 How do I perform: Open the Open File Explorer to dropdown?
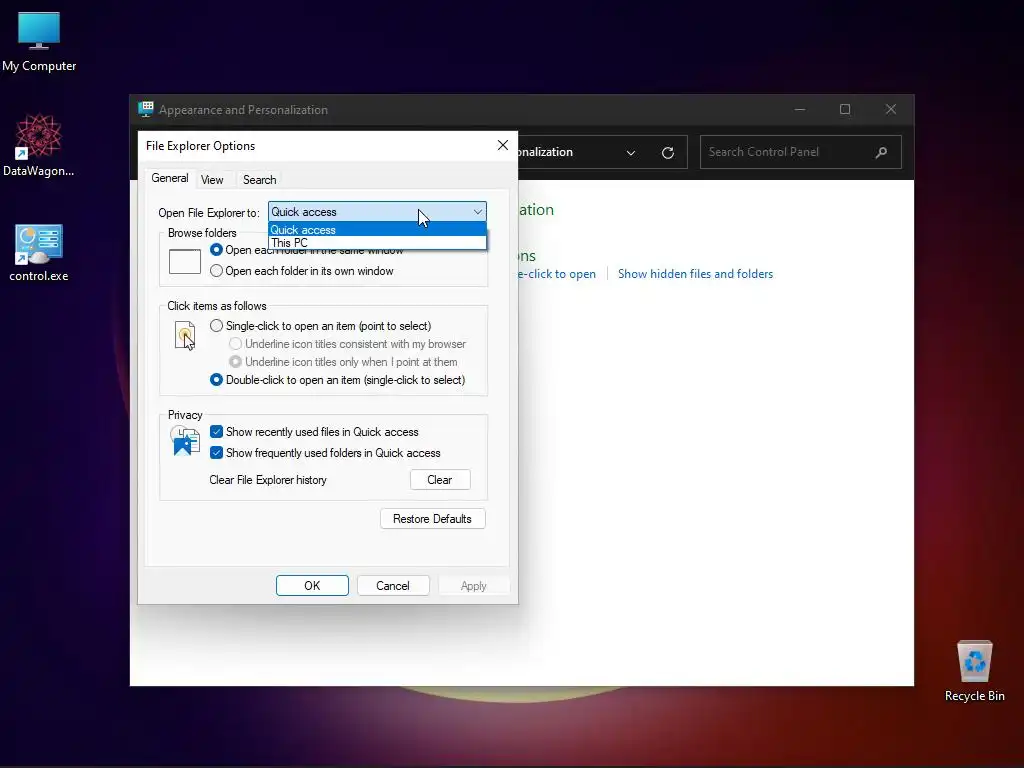click(377, 212)
